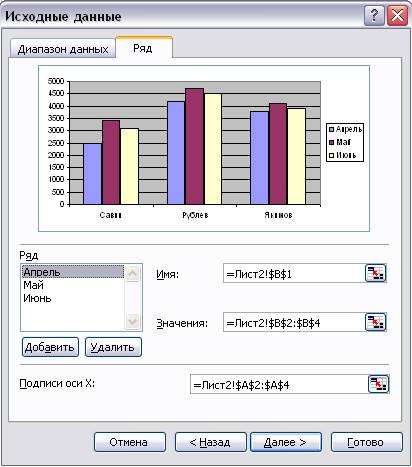Click the range selector icon beside Значения field
Image resolution: width=412 pixels, height=467 pixels.
tap(376, 322)
